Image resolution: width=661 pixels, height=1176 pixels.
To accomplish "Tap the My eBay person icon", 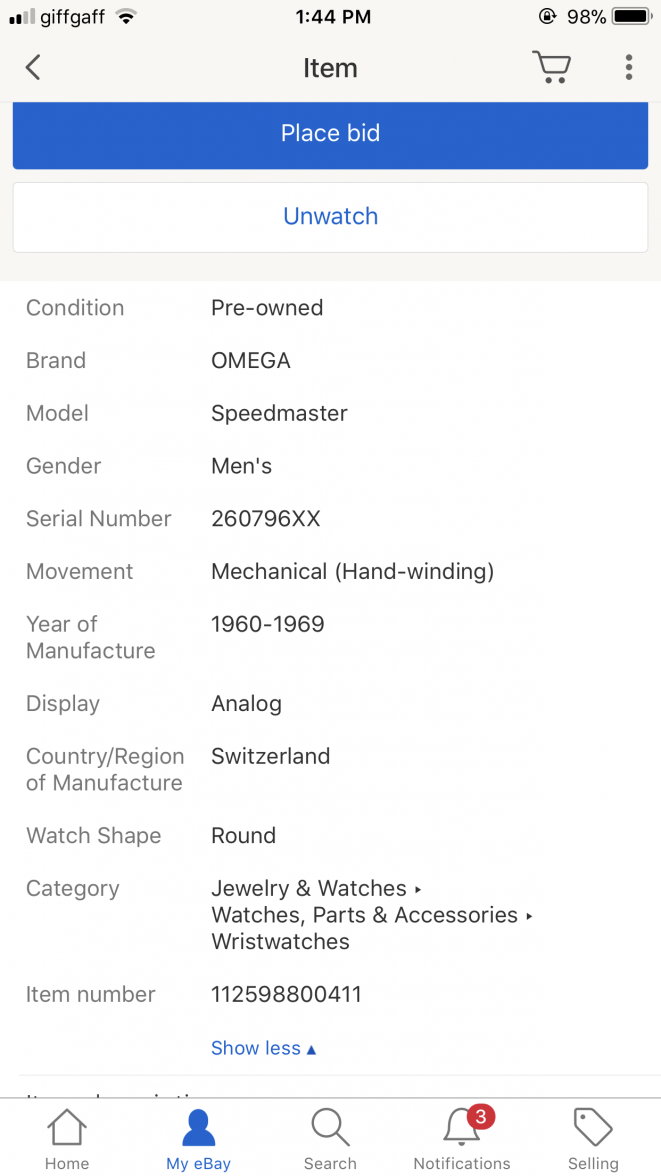I will (198, 1128).
